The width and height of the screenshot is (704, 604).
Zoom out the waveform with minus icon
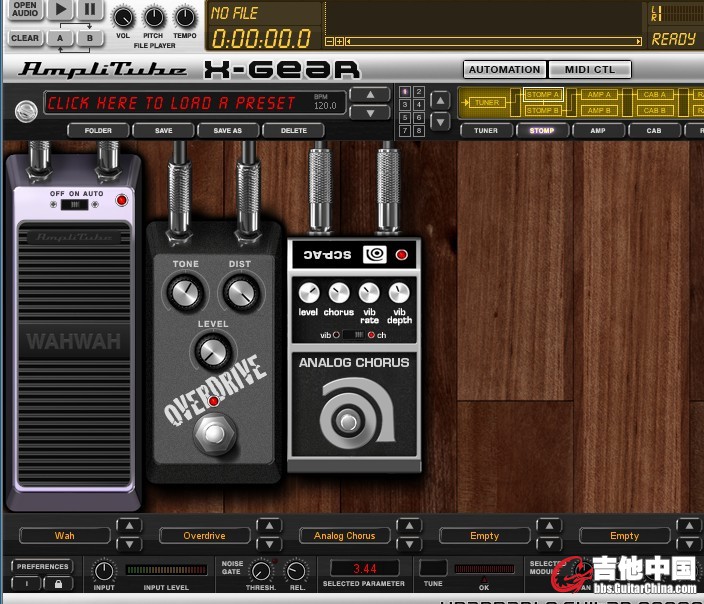point(329,42)
